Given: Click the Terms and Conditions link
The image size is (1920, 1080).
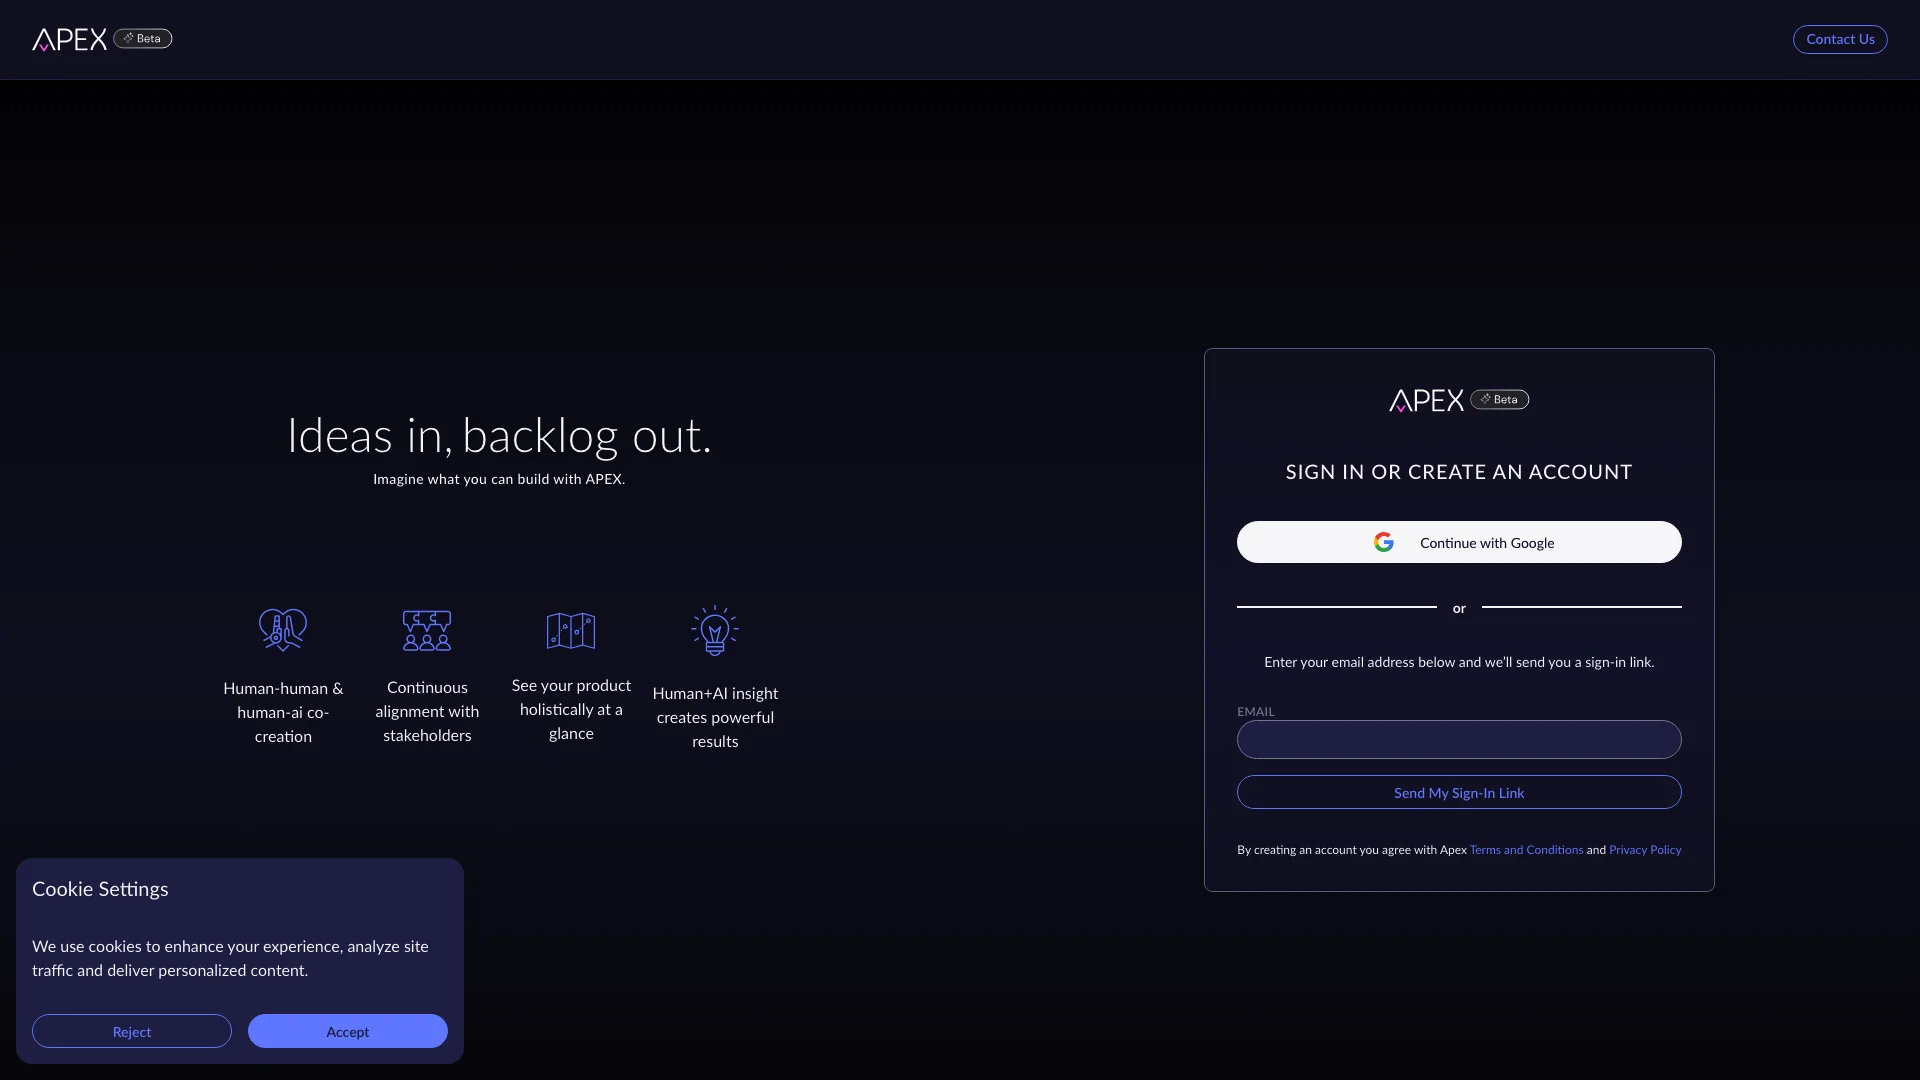Looking at the screenshot, I should (1526, 849).
